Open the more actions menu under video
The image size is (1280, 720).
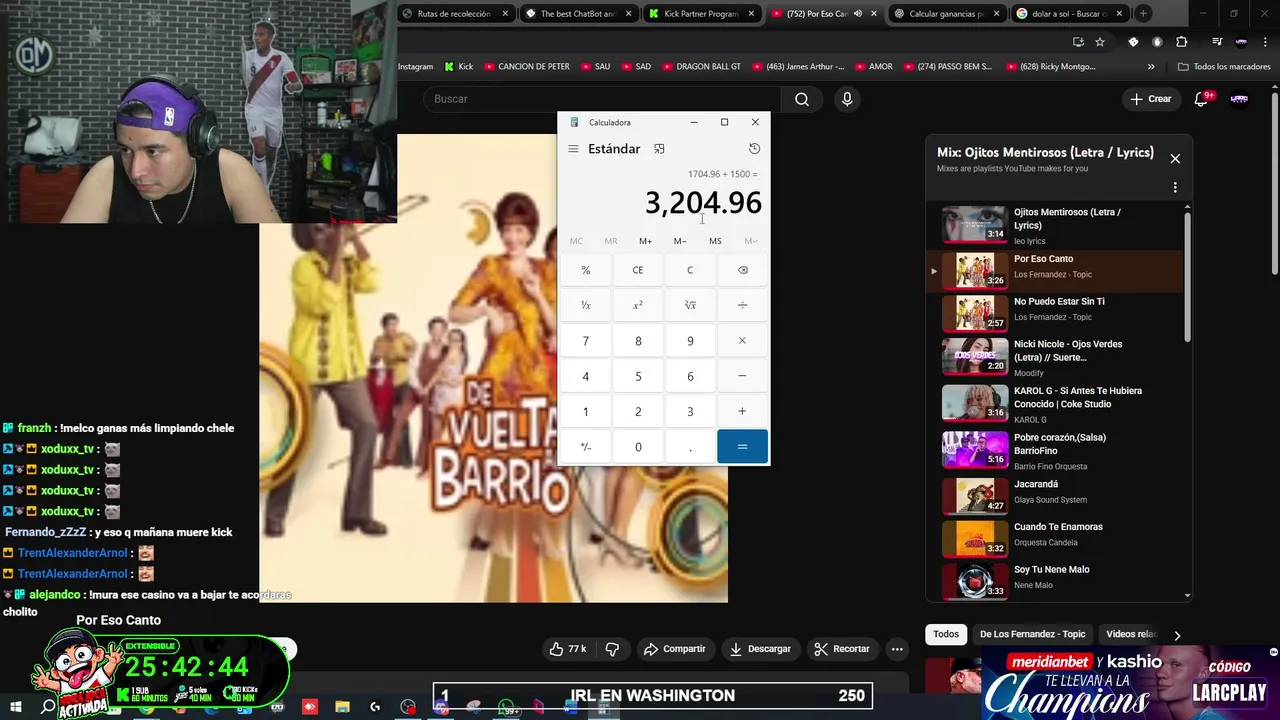click(897, 649)
